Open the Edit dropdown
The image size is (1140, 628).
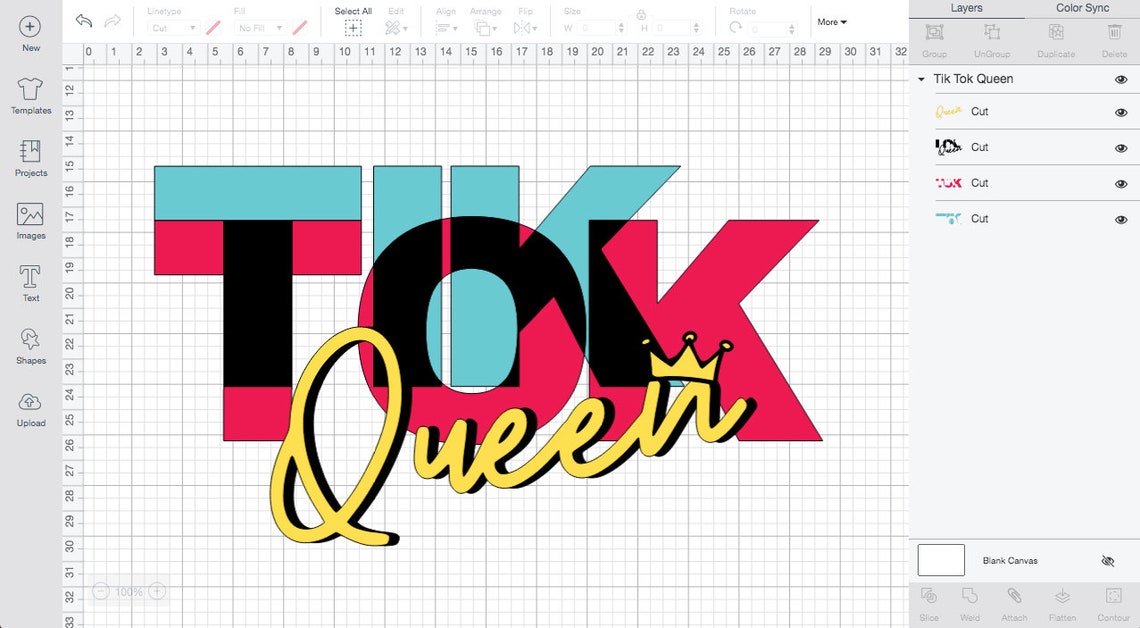[396, 28]
